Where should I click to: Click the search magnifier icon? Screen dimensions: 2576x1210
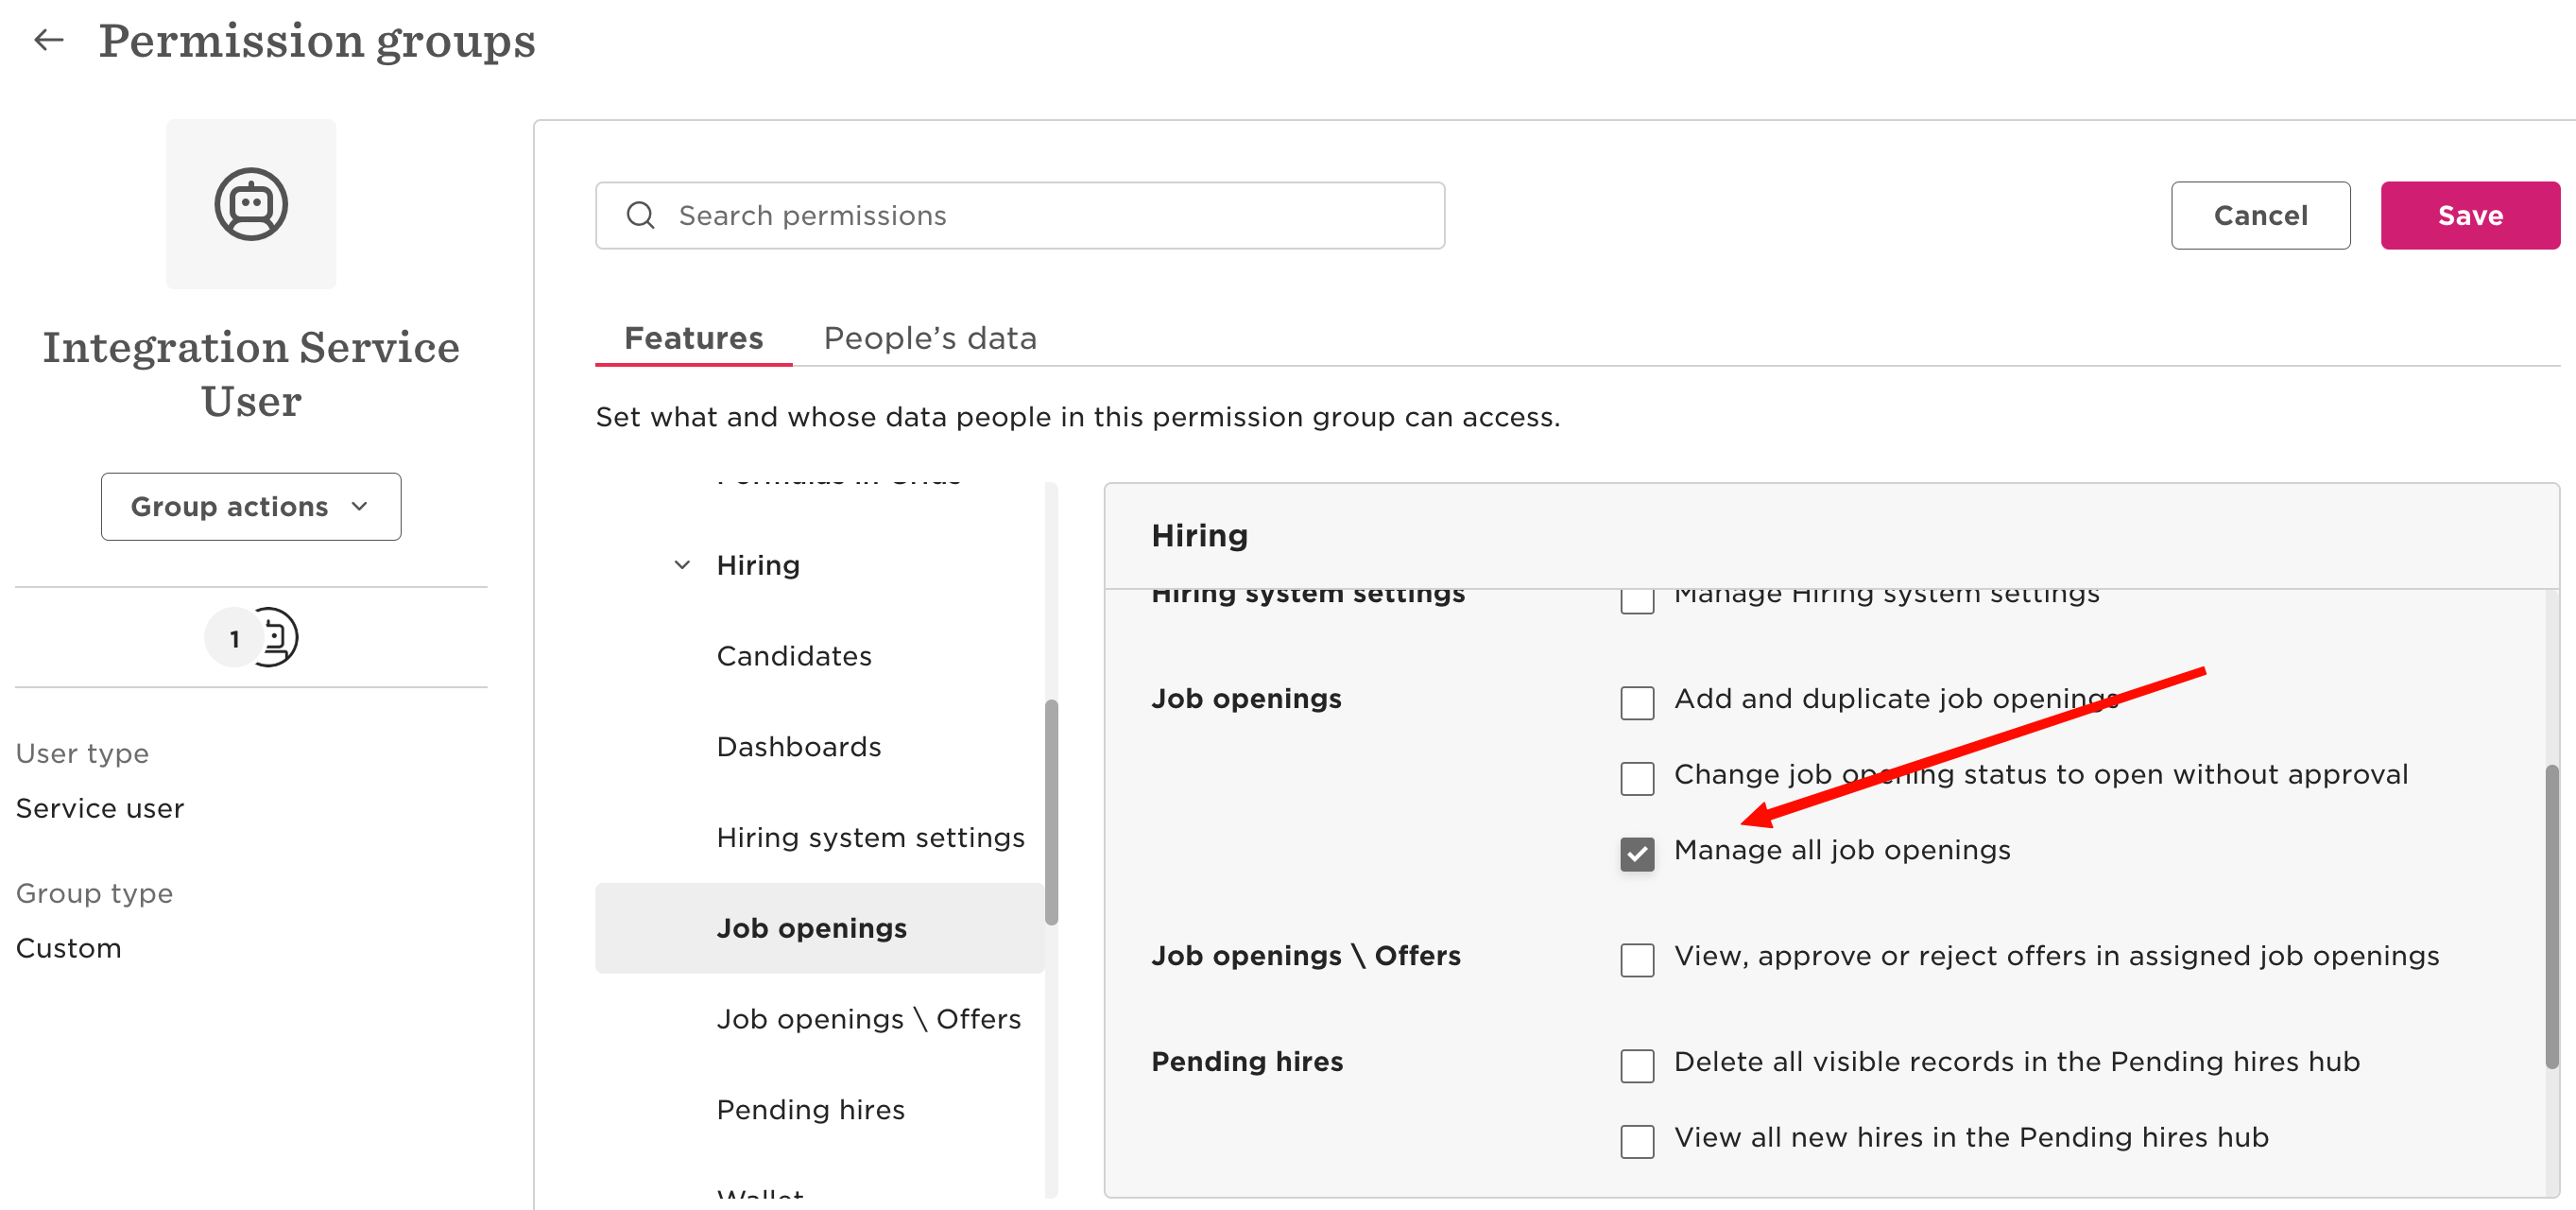640,215
